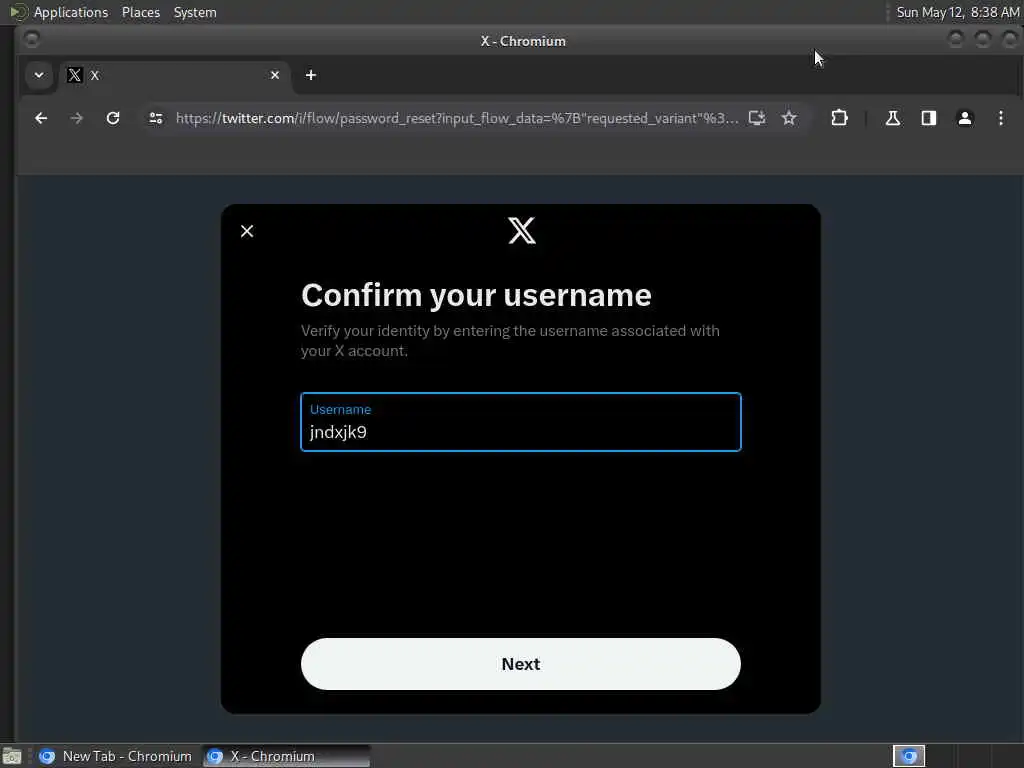The image size is (1024, 768).
Task: Click the browser back arrow
Action: pyautogui.click(x=41, y=118)
